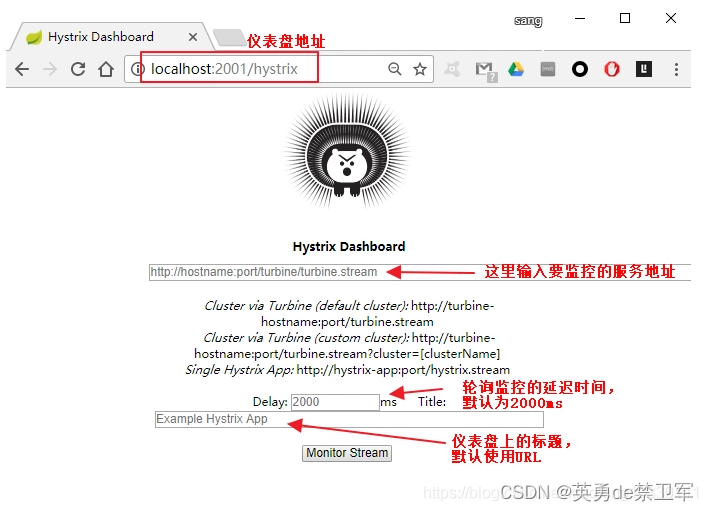
Task: Click the Delay: label
Action: pyautogui.click(x=270, y=402)
